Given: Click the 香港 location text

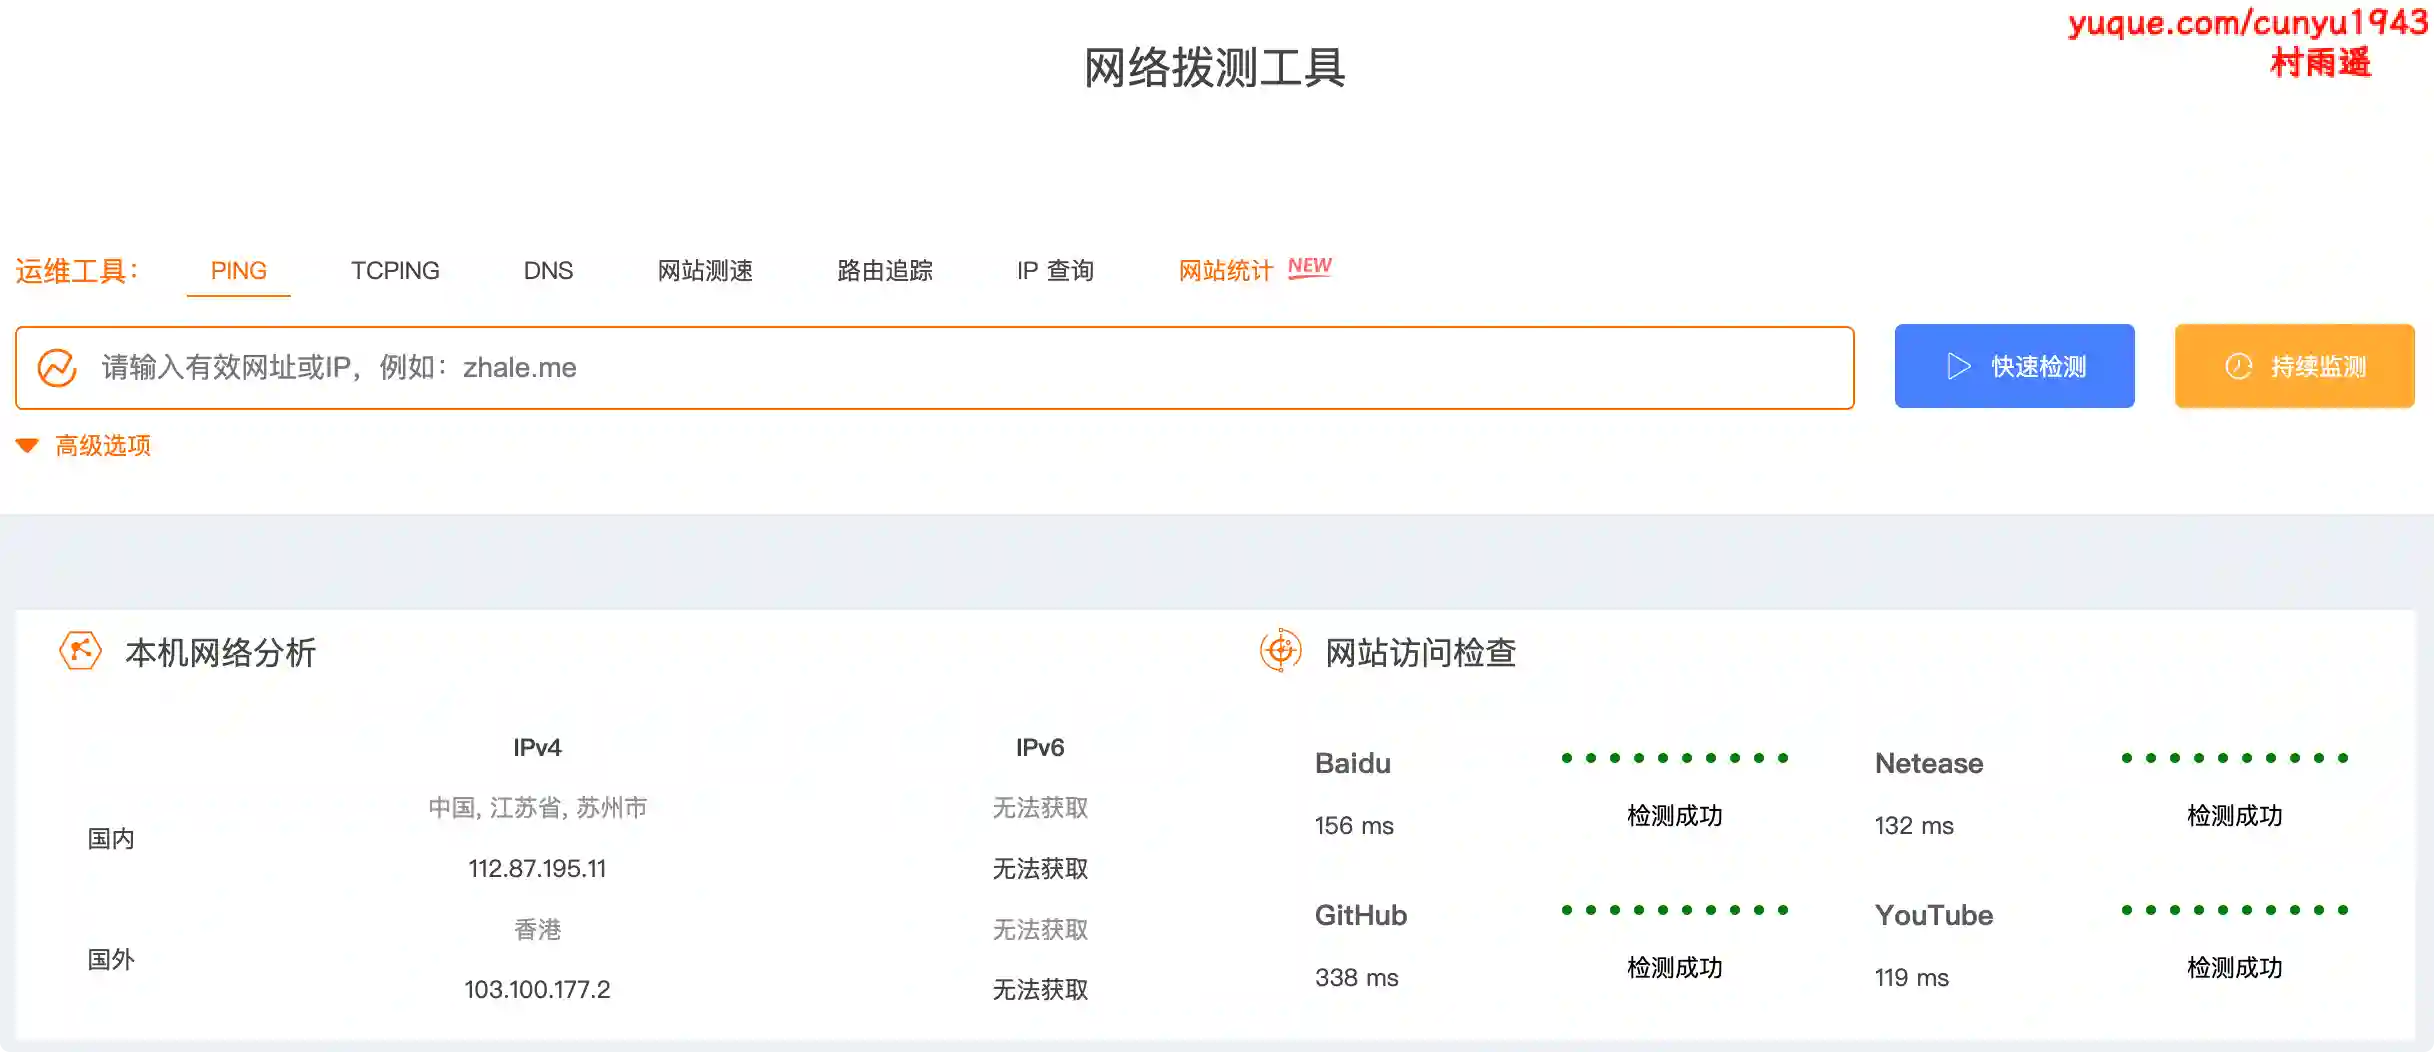Looking at the screenshot, I should pos(538,929).
